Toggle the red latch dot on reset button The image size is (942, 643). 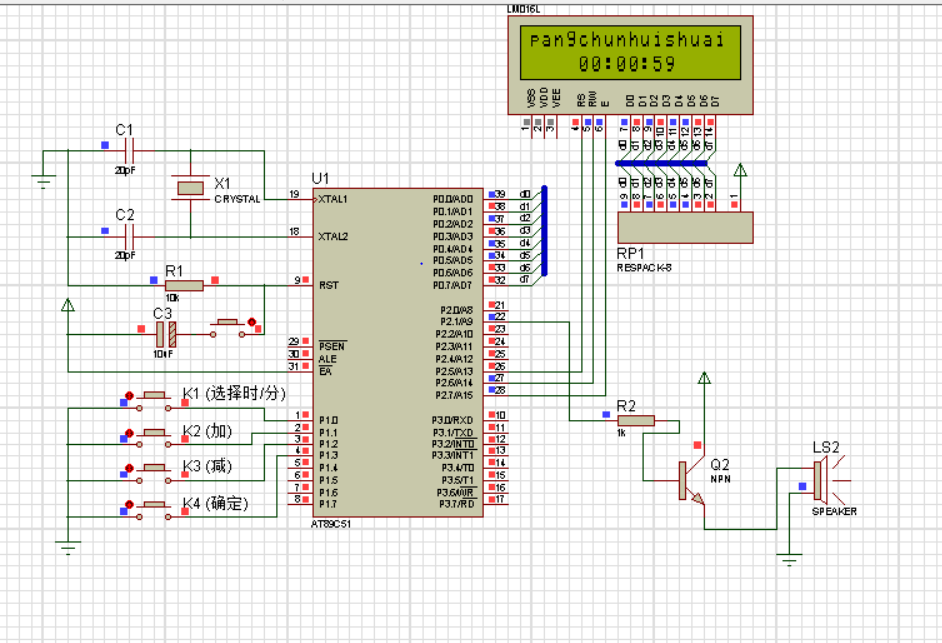[252, 322]
